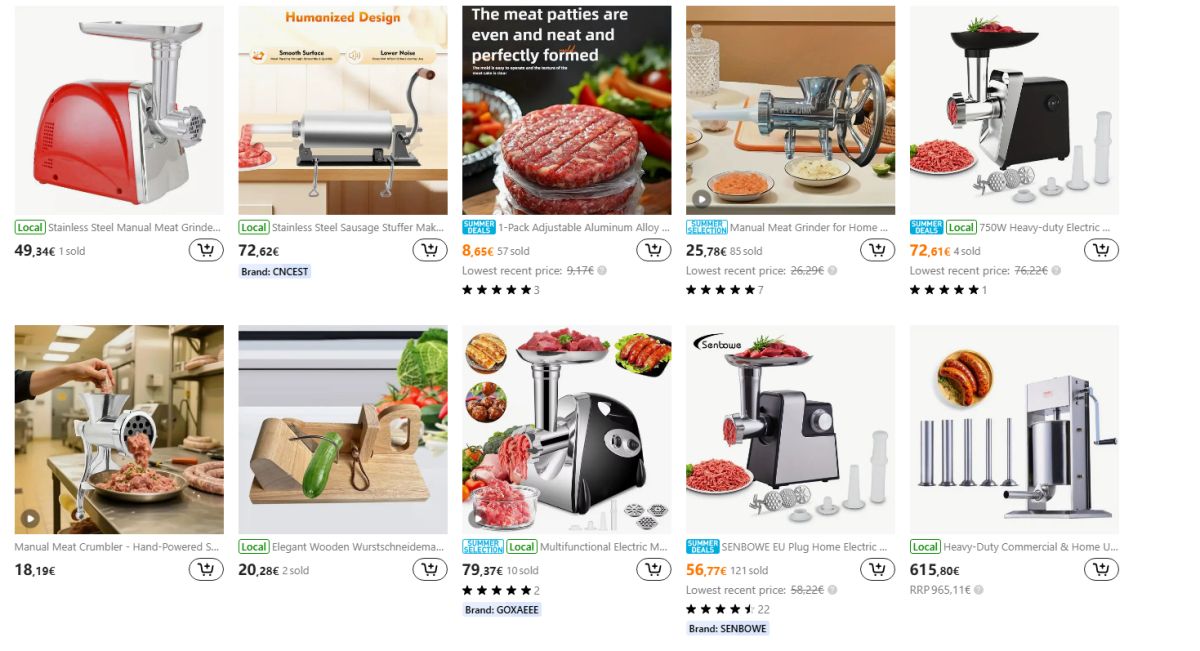Add the 8,65€ patty press to cart
This screenshot has width=1200, height=651.
[x=653, y=250]
